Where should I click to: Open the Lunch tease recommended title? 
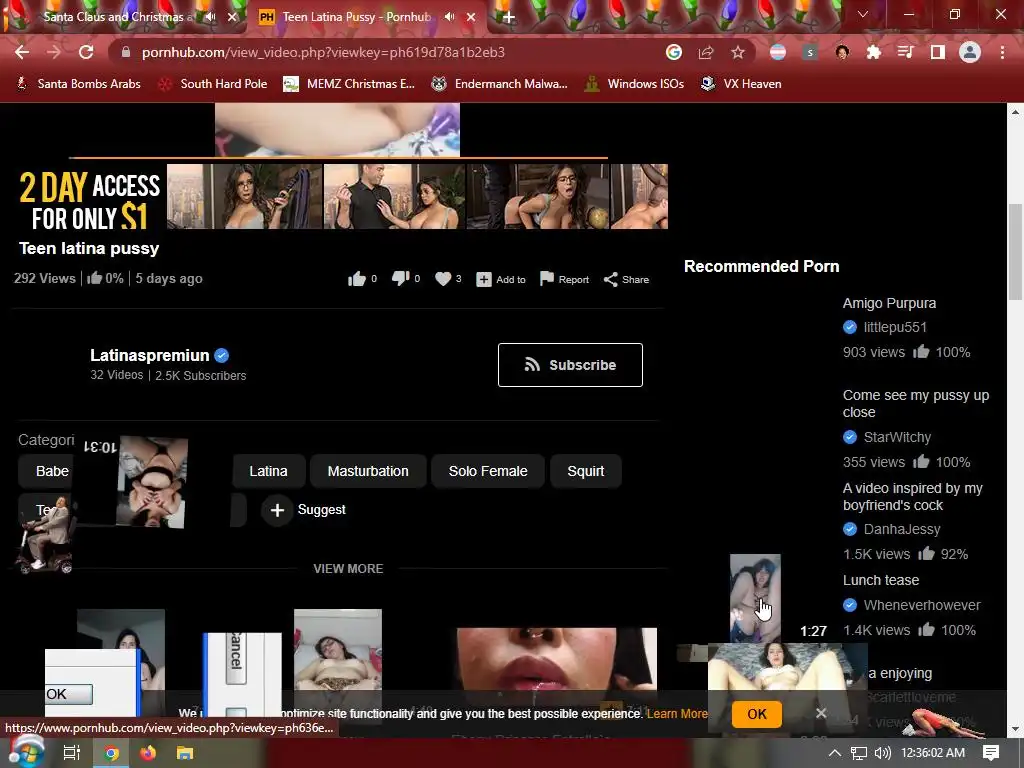[x=881, y=580]
